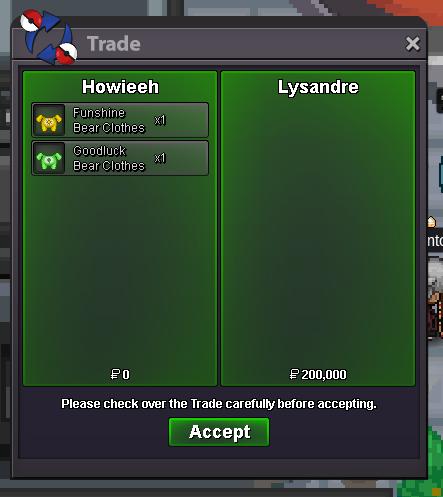Close the Trade window

click(412, 44)
